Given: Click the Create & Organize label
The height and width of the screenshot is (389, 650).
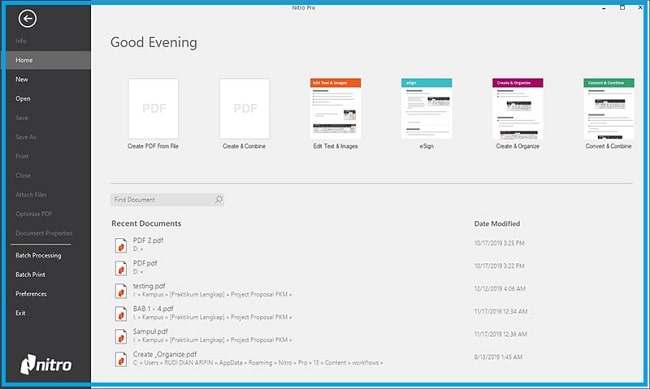Looking at the screenshot, I should pyautogui.click(x=518, y=146).
